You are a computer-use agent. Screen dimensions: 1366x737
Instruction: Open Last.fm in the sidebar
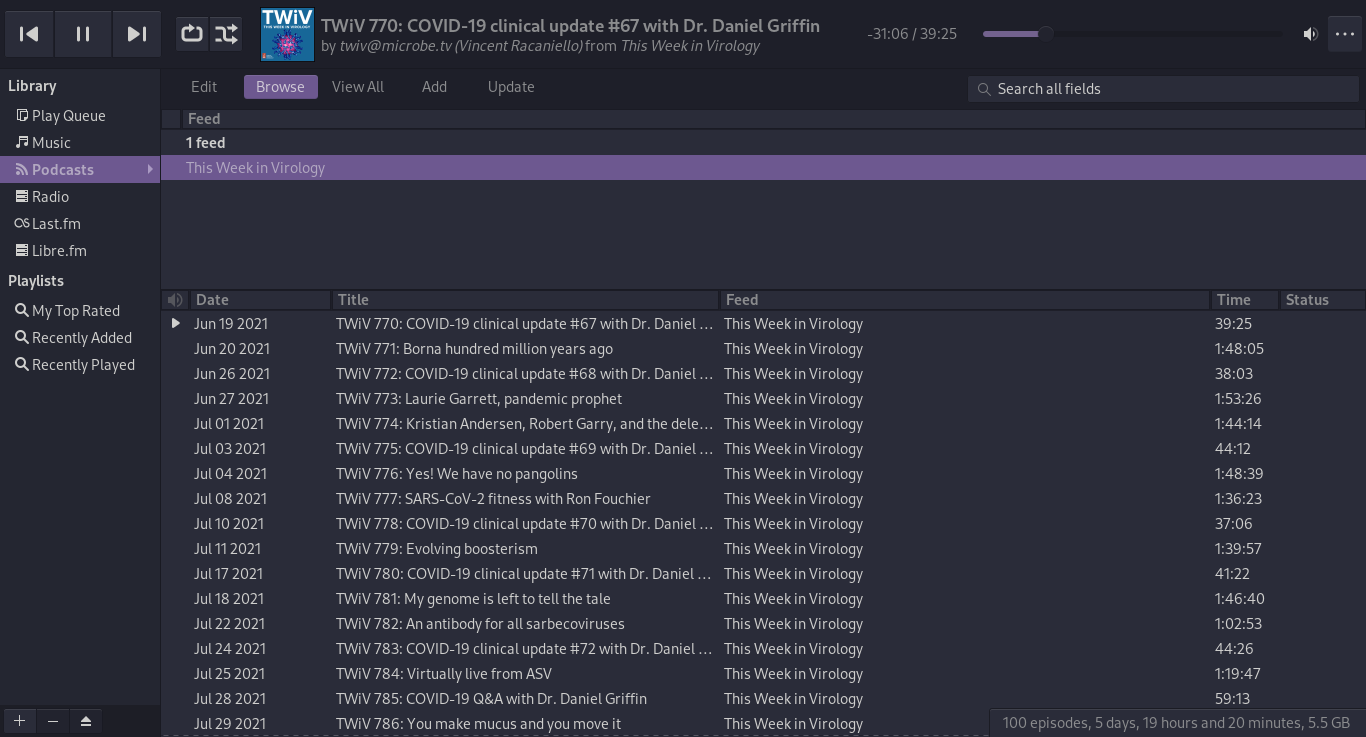click(x=56, y=224)
